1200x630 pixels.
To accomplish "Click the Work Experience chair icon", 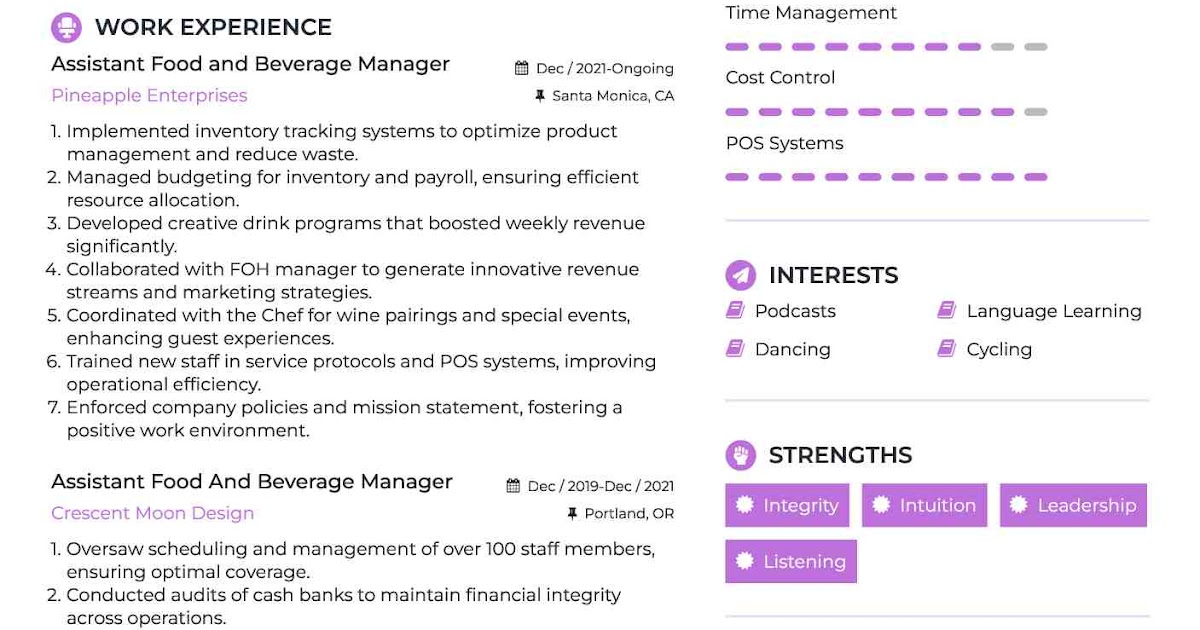I will [x=66, y=27].
